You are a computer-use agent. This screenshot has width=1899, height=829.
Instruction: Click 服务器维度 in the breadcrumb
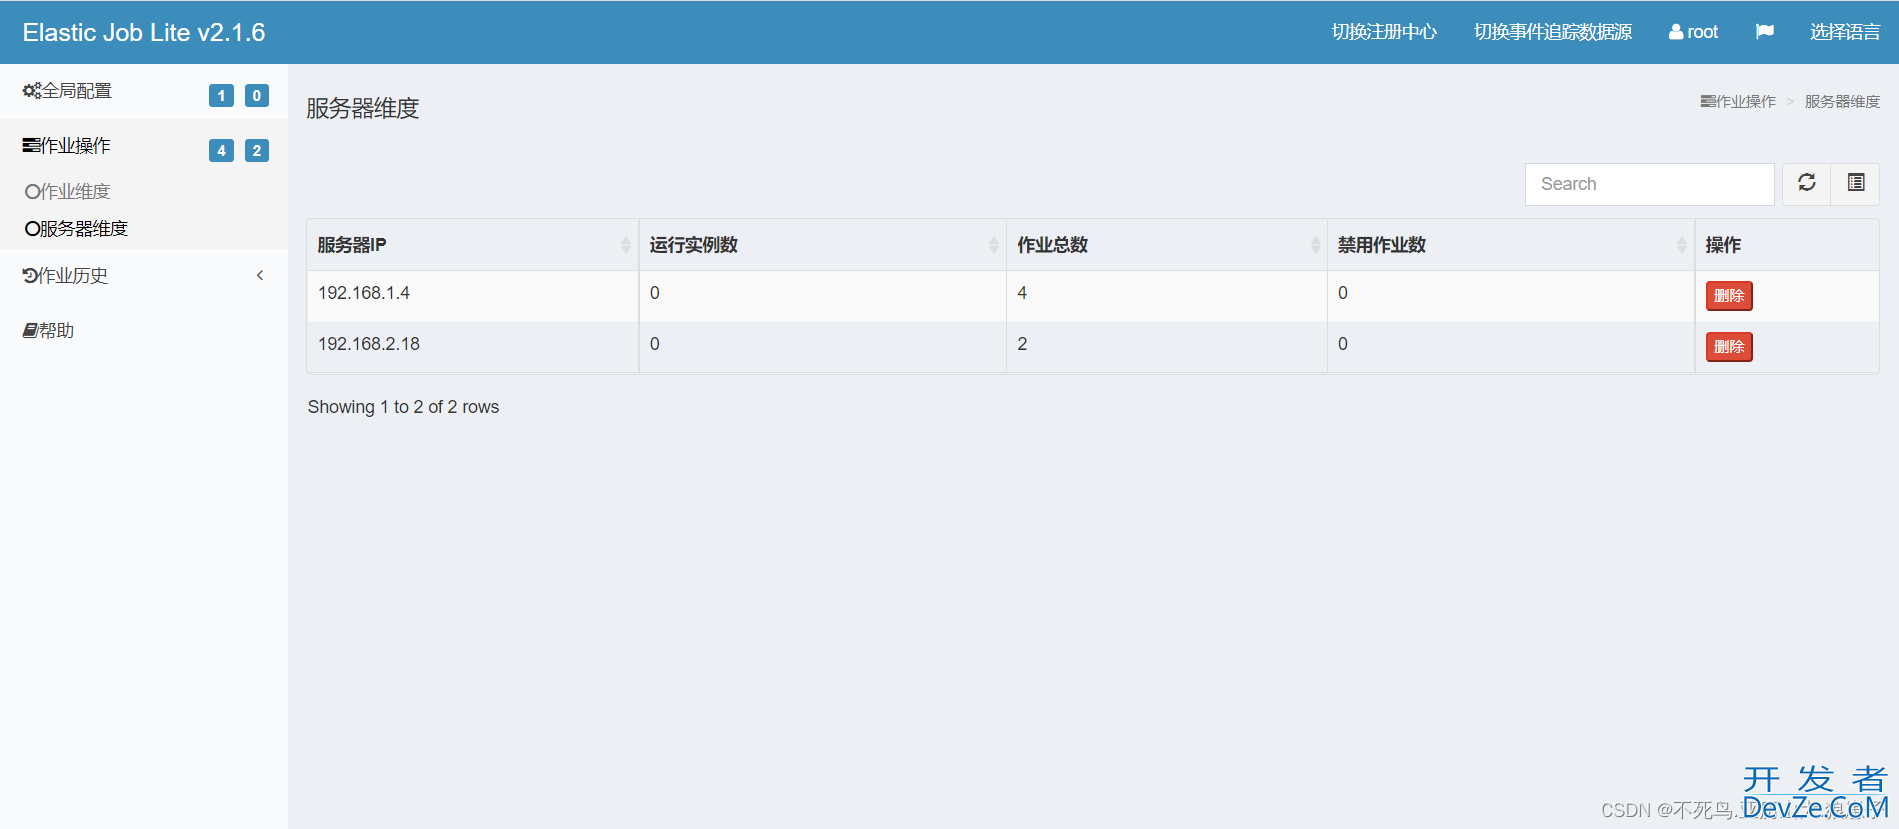[x=1842, y=102]
